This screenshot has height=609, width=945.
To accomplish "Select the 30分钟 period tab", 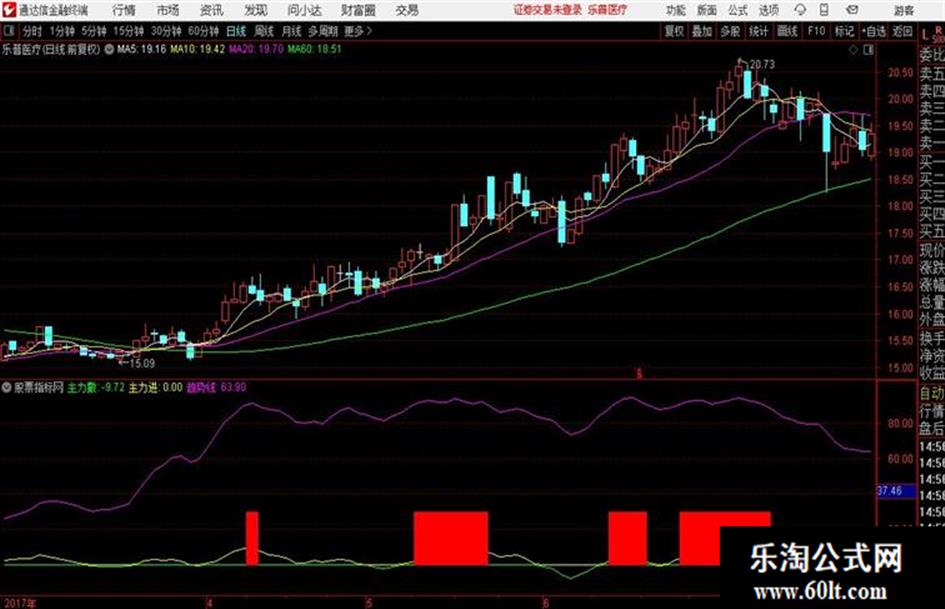I will pyautogui.click(x=166, y=31).
